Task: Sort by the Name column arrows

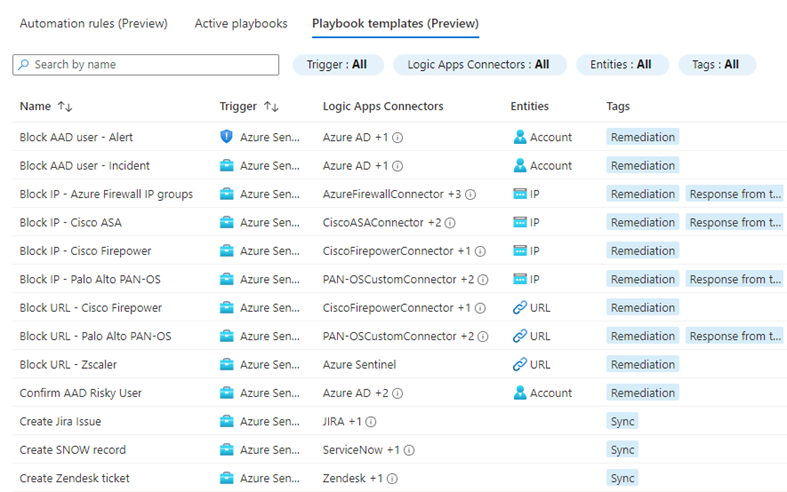Action: point(65,106)
